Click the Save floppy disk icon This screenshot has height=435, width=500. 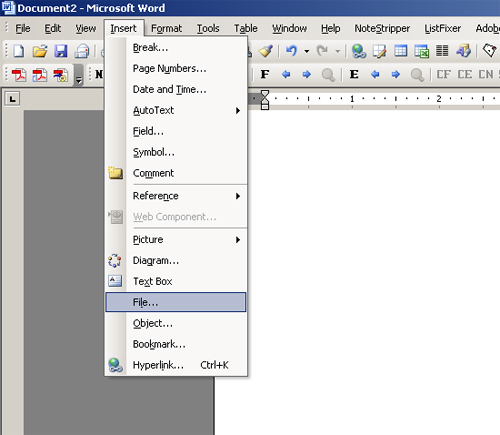(x=61, y=51)
